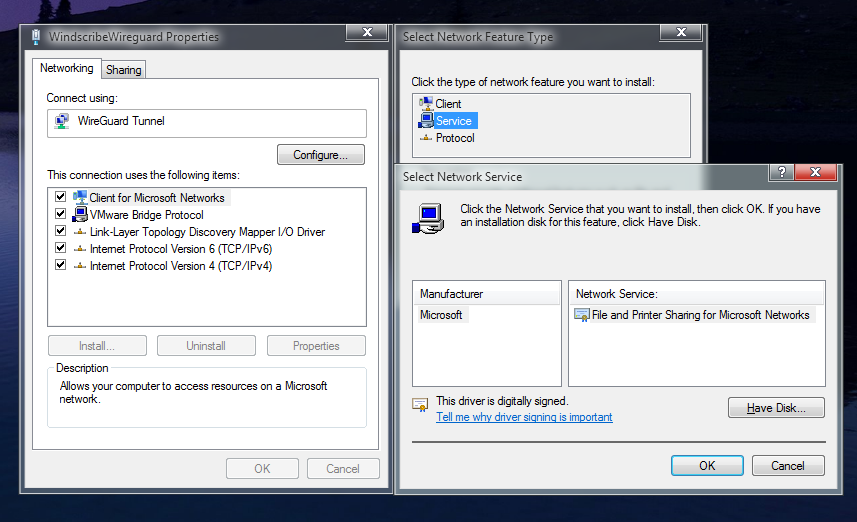Click the WireGuard Tunnel adapter icon
Viewport: 857px width, 522px height.
[62, 122]
